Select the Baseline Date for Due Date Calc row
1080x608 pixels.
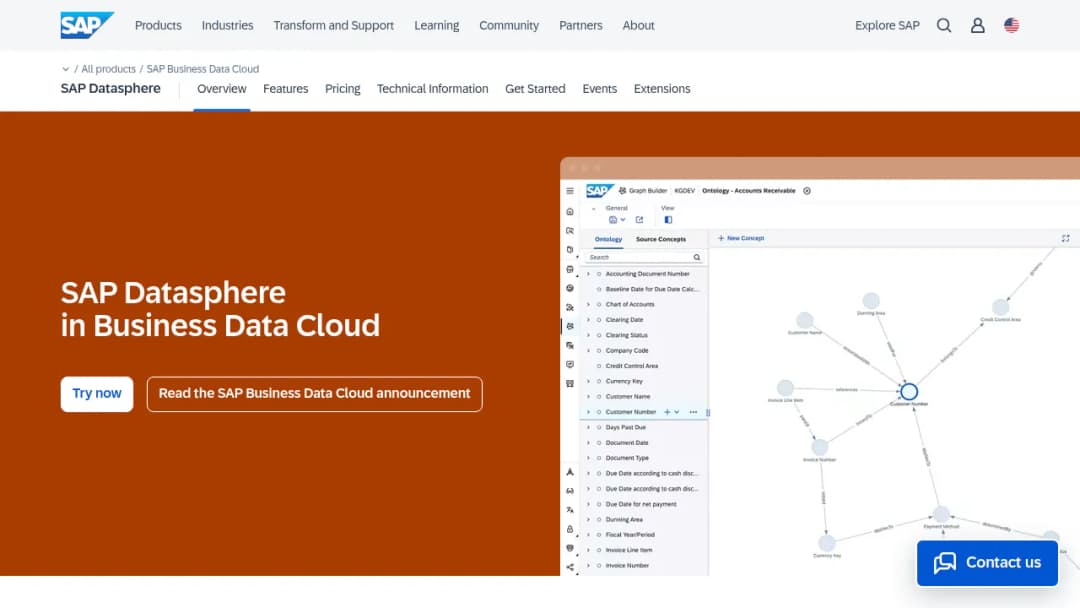coord(643,289)
